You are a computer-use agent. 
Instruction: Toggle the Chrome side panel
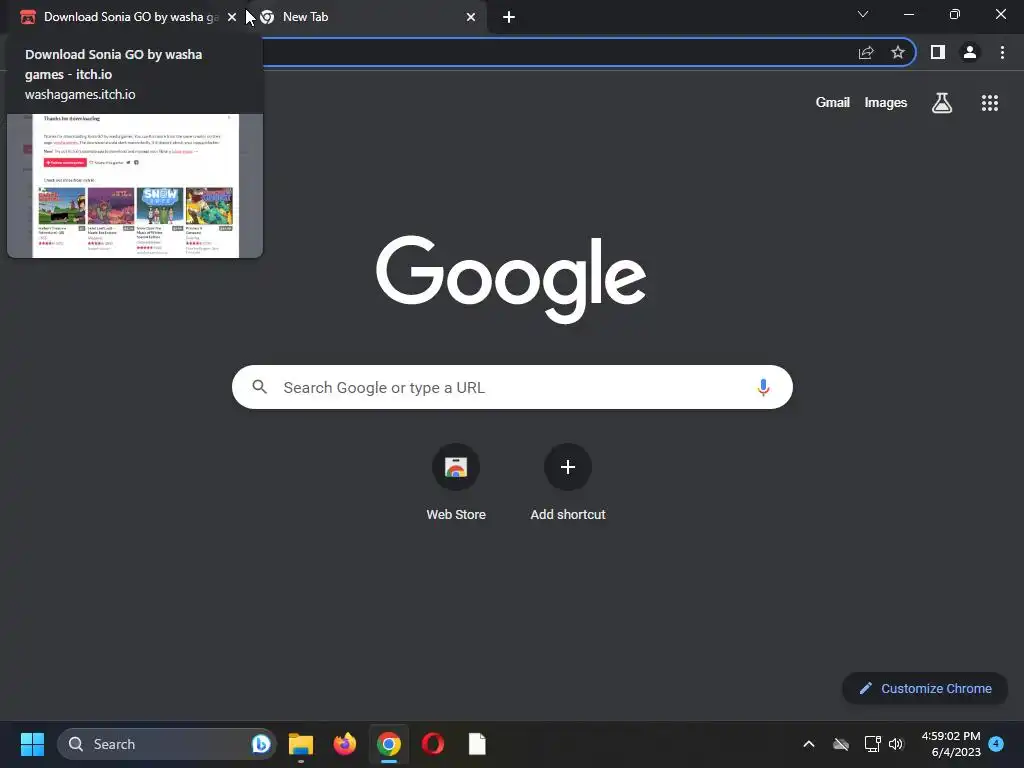(938, 52)
